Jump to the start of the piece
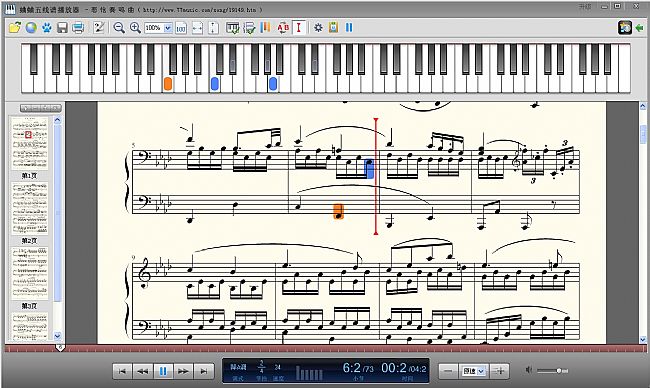 [x=122, y=371]
